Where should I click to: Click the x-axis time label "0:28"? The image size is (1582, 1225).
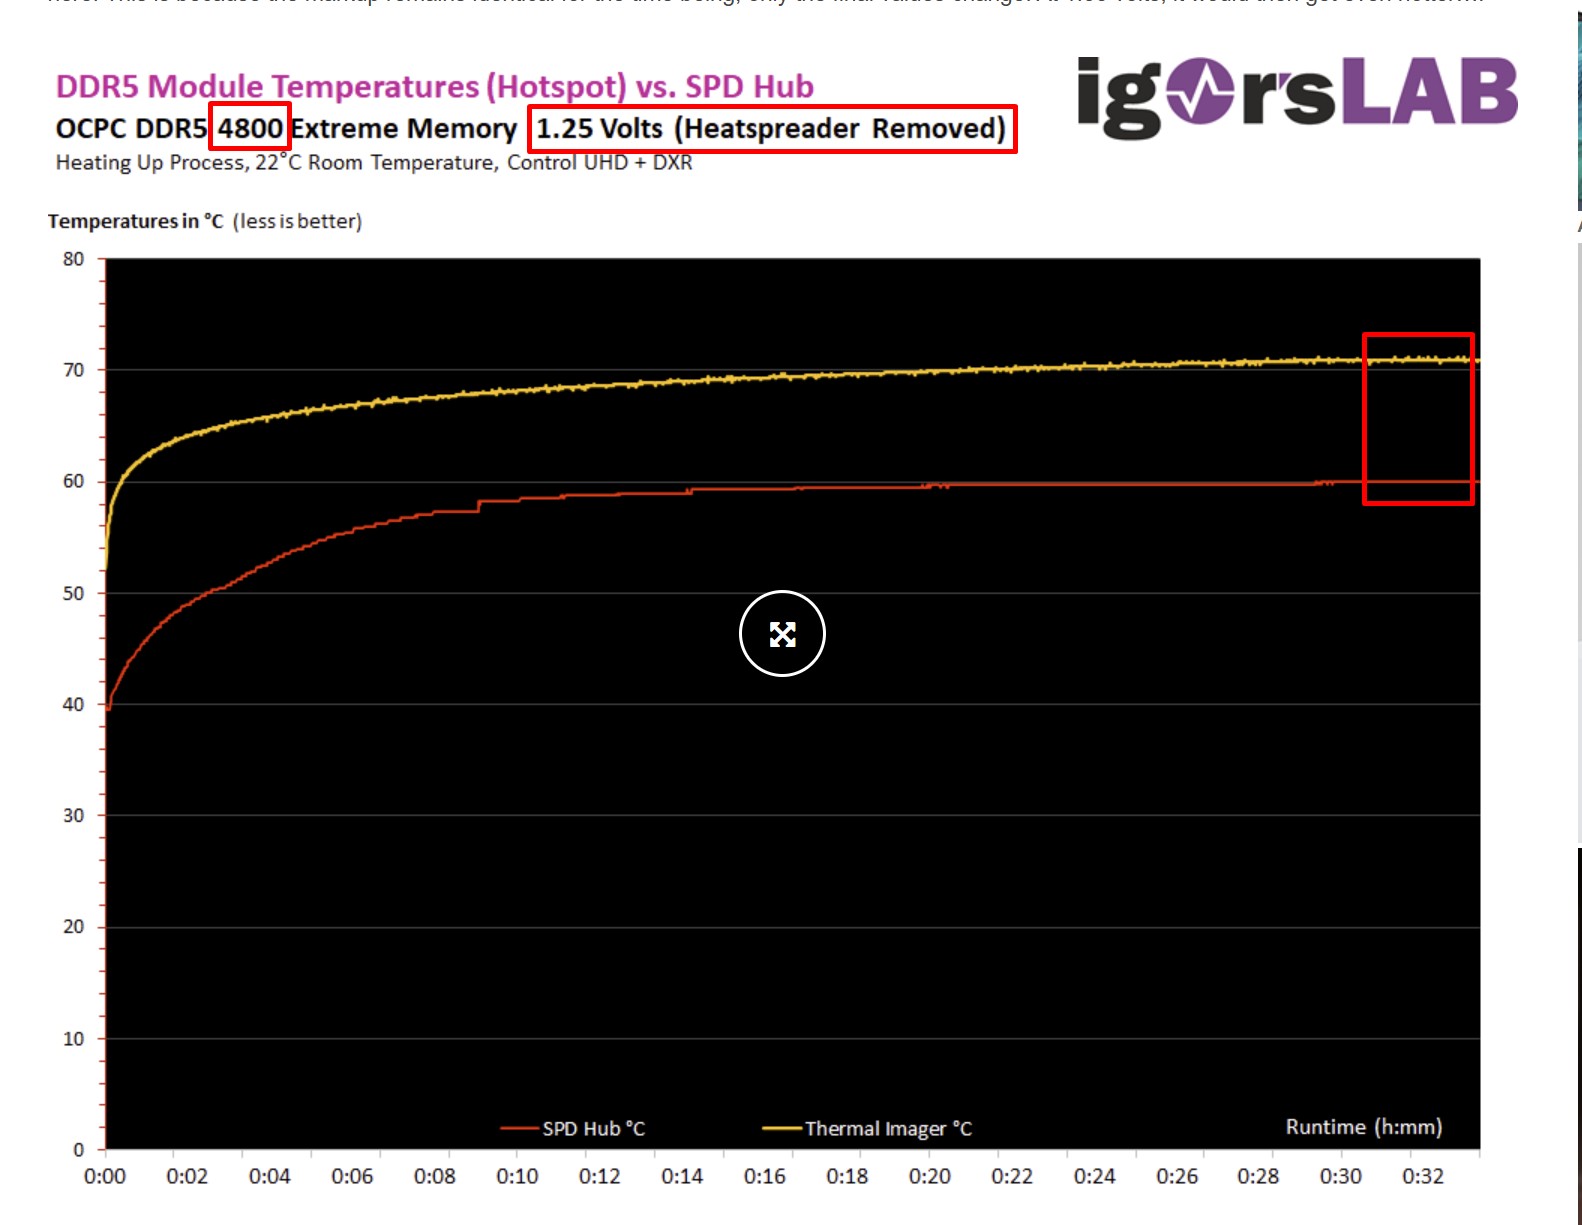pos(1258,1176)
